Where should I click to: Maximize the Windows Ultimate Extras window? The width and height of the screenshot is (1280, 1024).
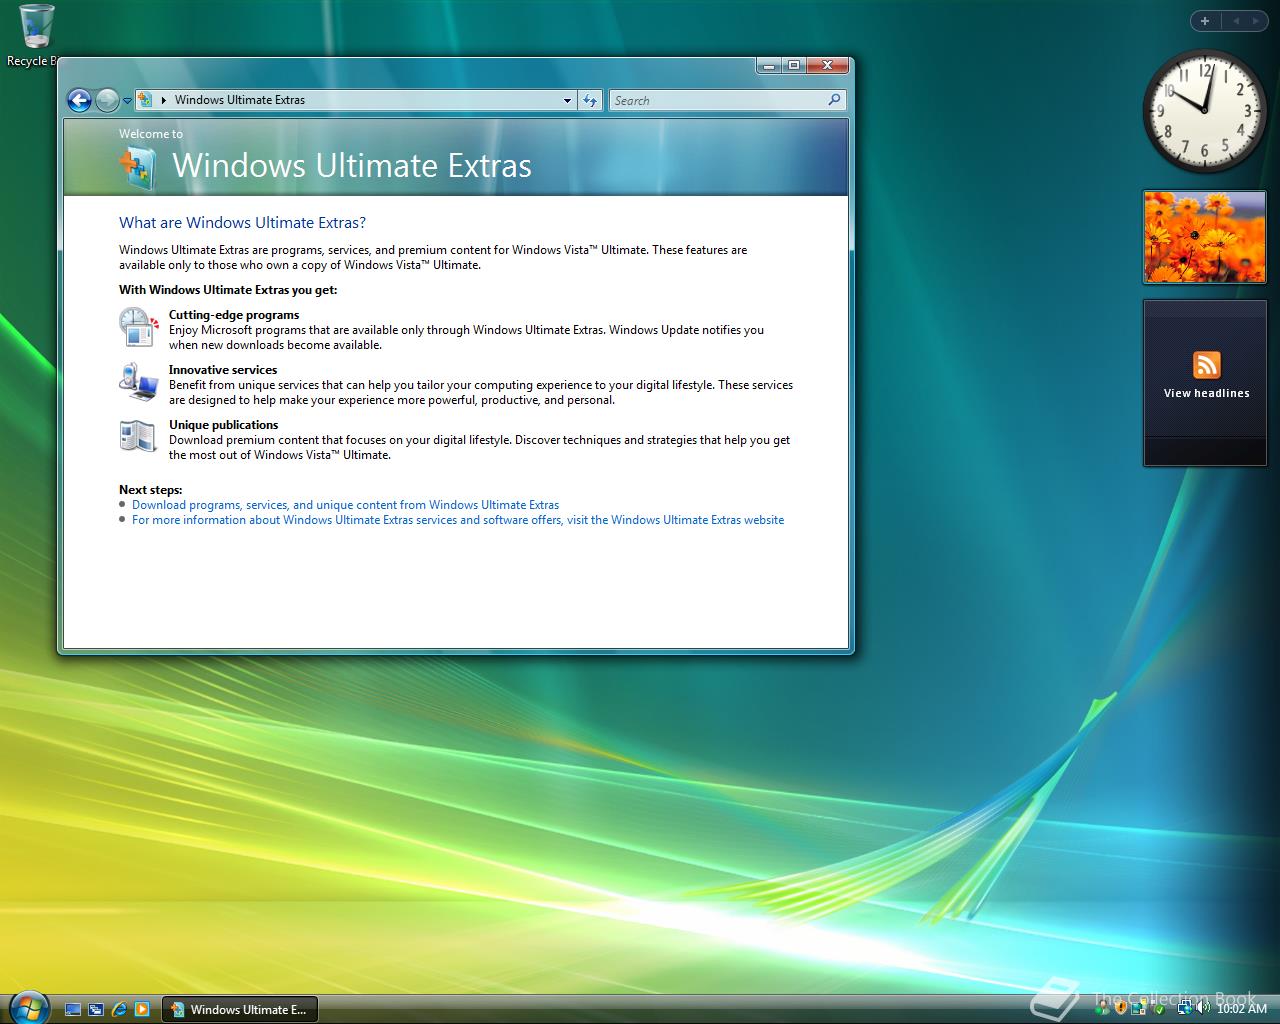(x=794, y=66)
